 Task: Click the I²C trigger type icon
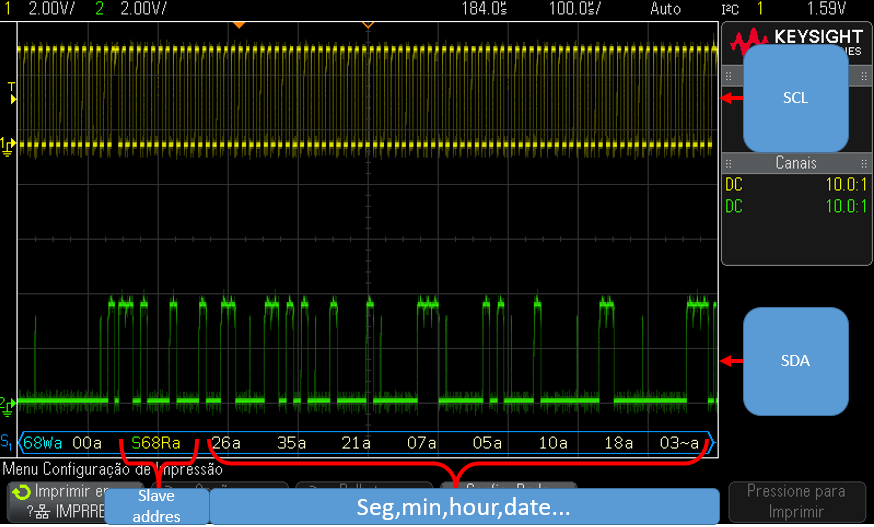(730, 9)
